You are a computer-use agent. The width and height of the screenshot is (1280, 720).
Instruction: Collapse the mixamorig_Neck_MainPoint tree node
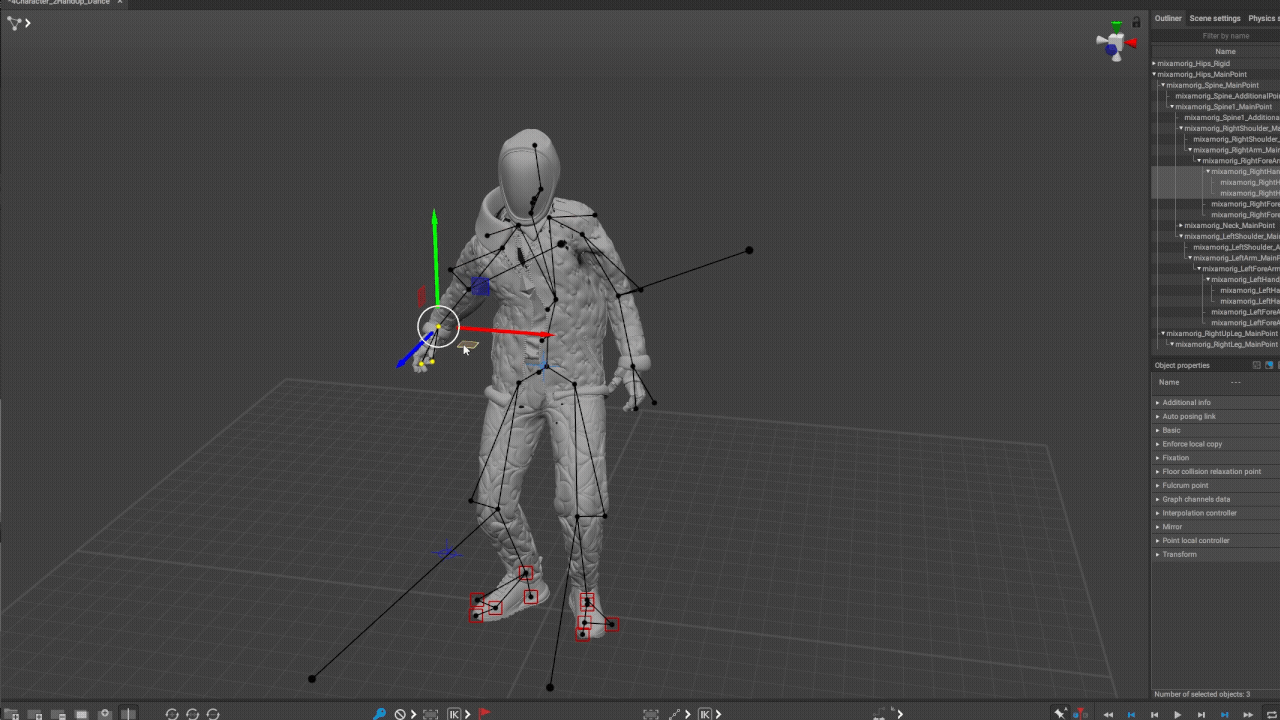[1181, 226]
